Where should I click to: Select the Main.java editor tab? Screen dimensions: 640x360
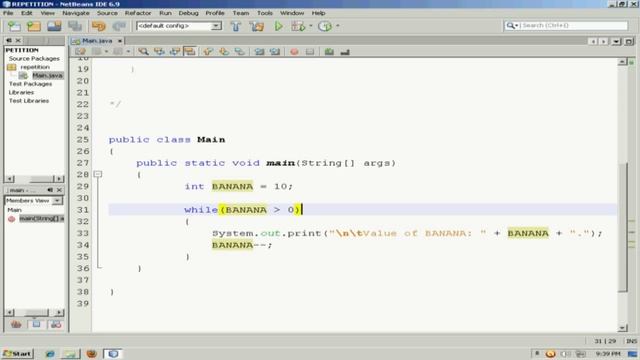pos(96,41)
